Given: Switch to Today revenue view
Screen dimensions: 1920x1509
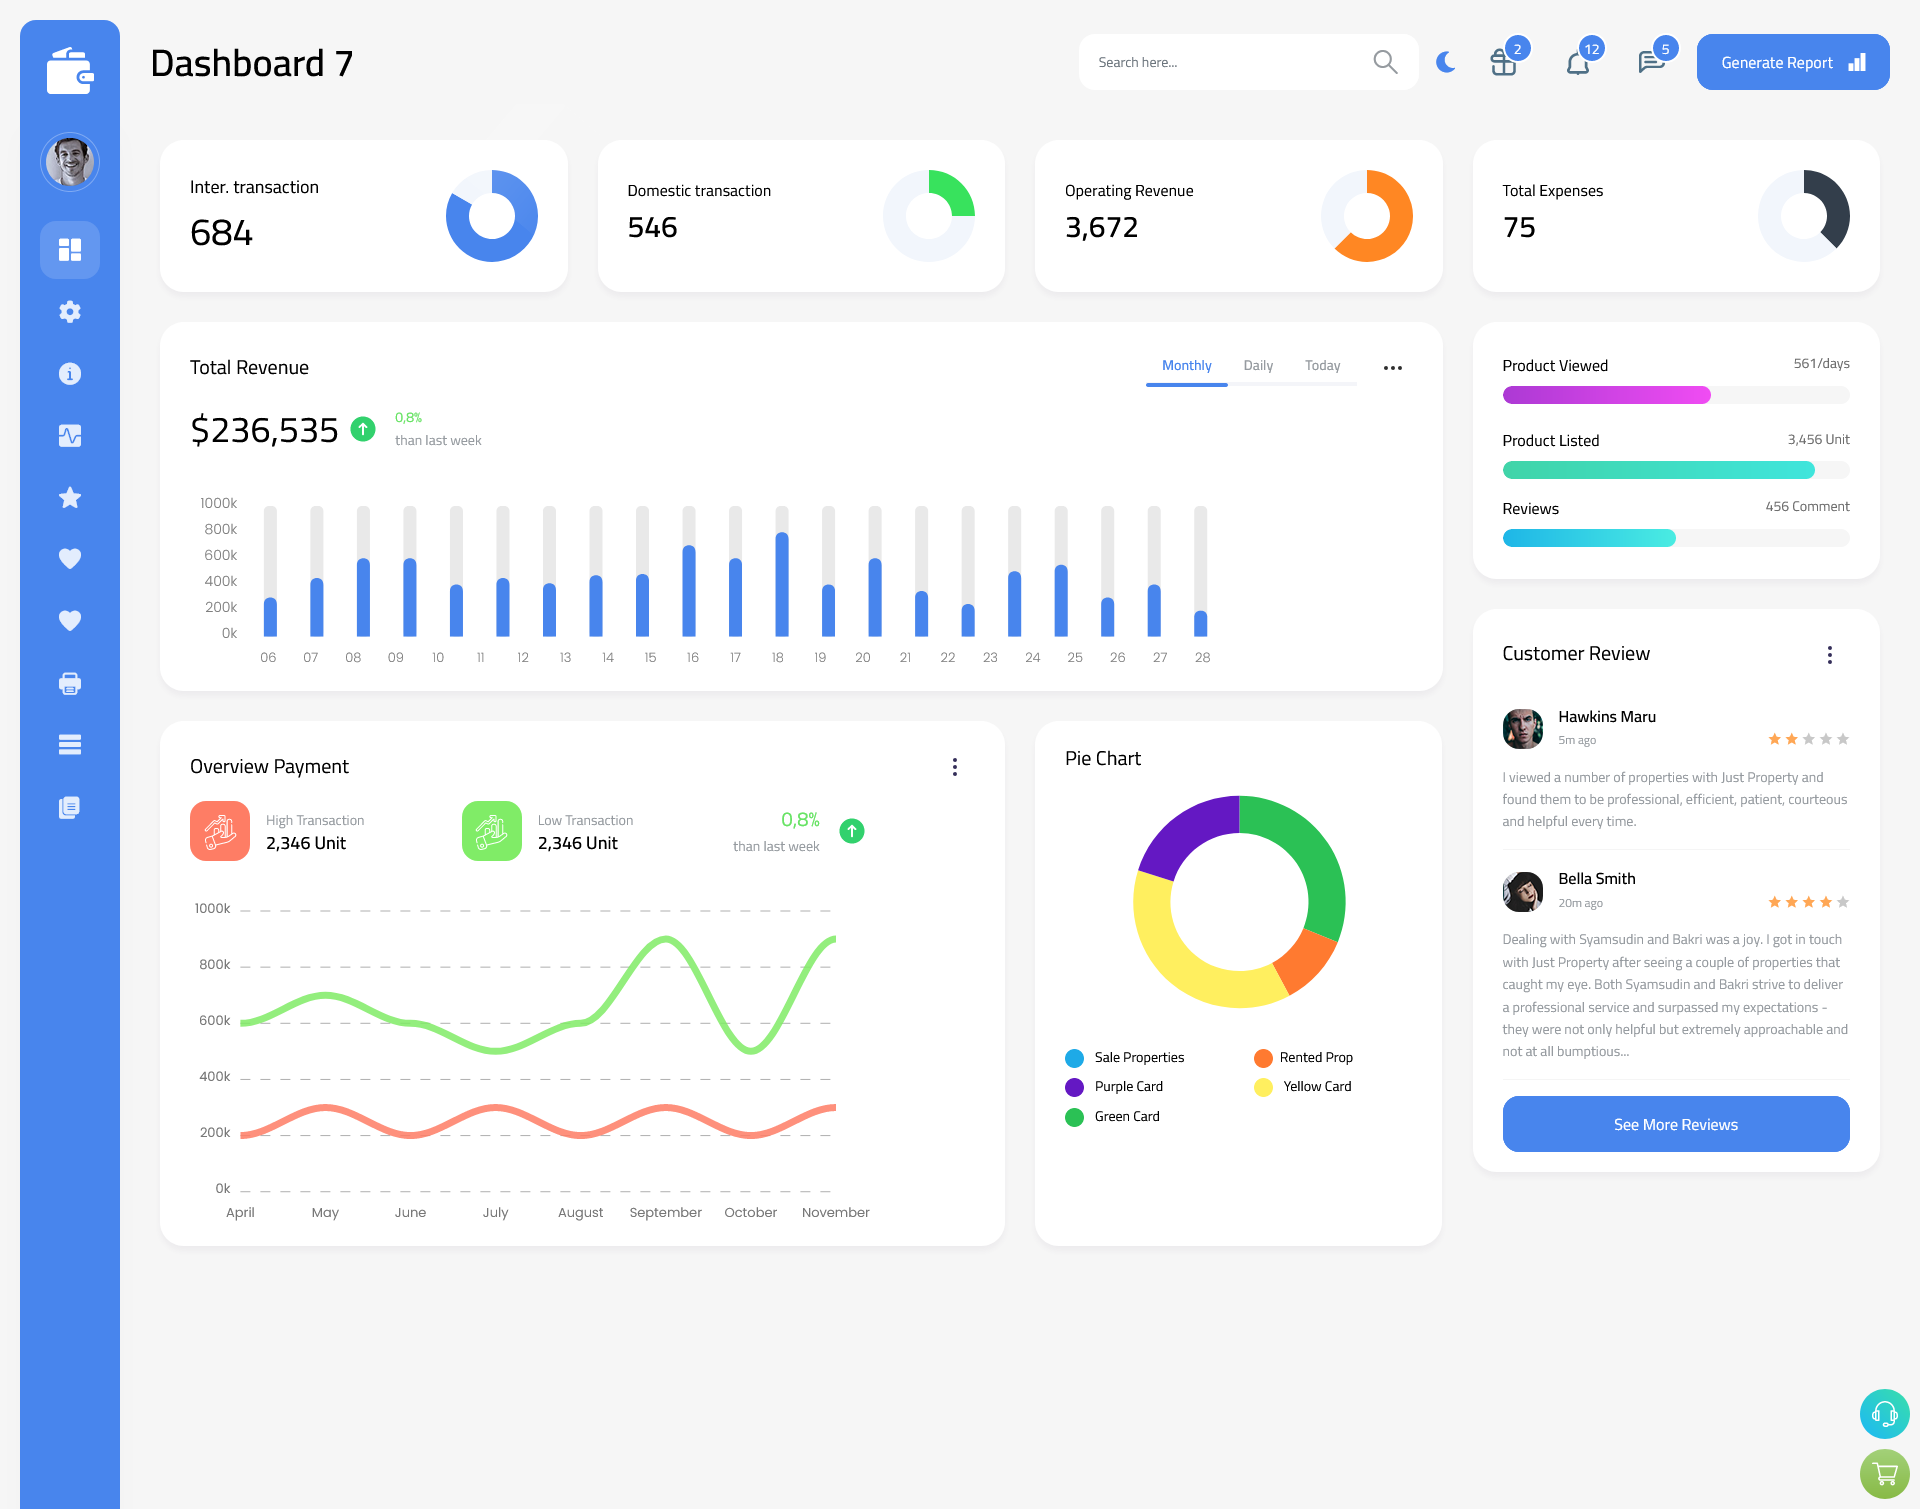Looking at the screenshot, I should (1323, 366).
